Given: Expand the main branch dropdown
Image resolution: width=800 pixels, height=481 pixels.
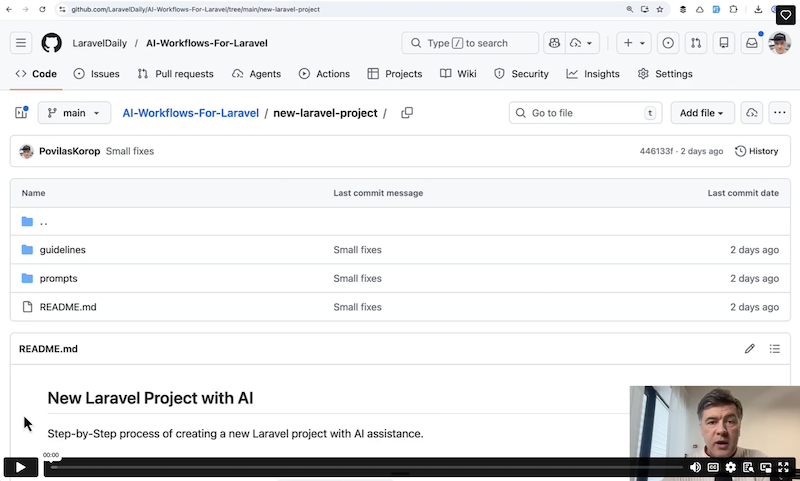Looking at the screenshot, I should coord(74,113).
